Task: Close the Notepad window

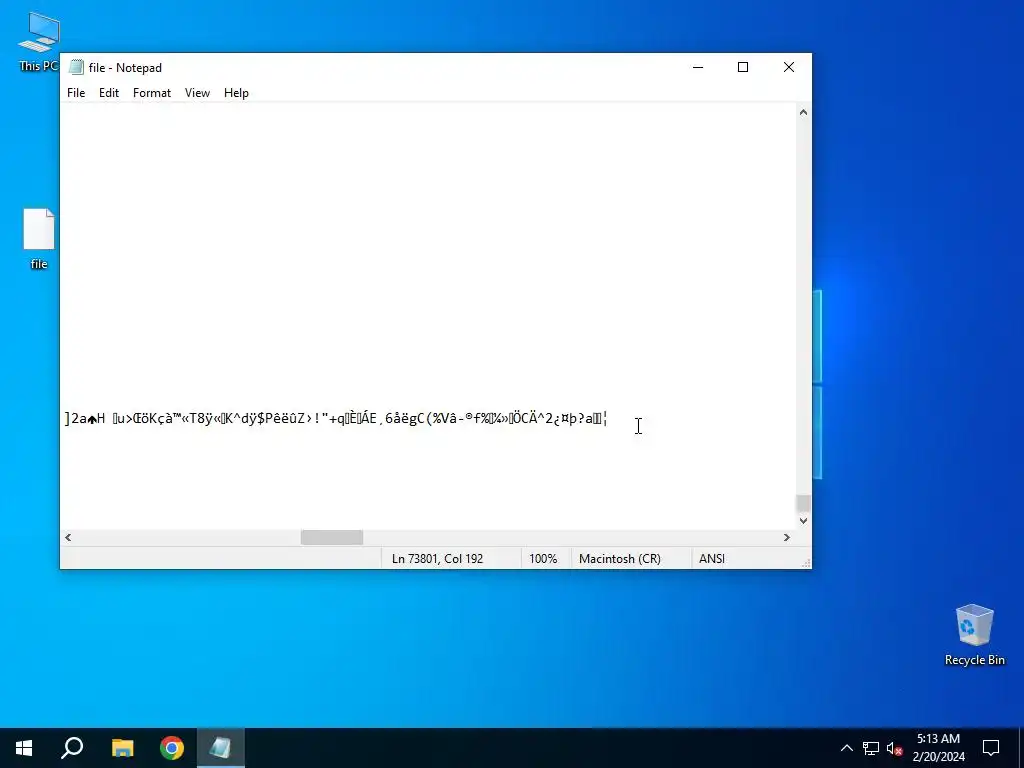Action: tap(789, 67)
